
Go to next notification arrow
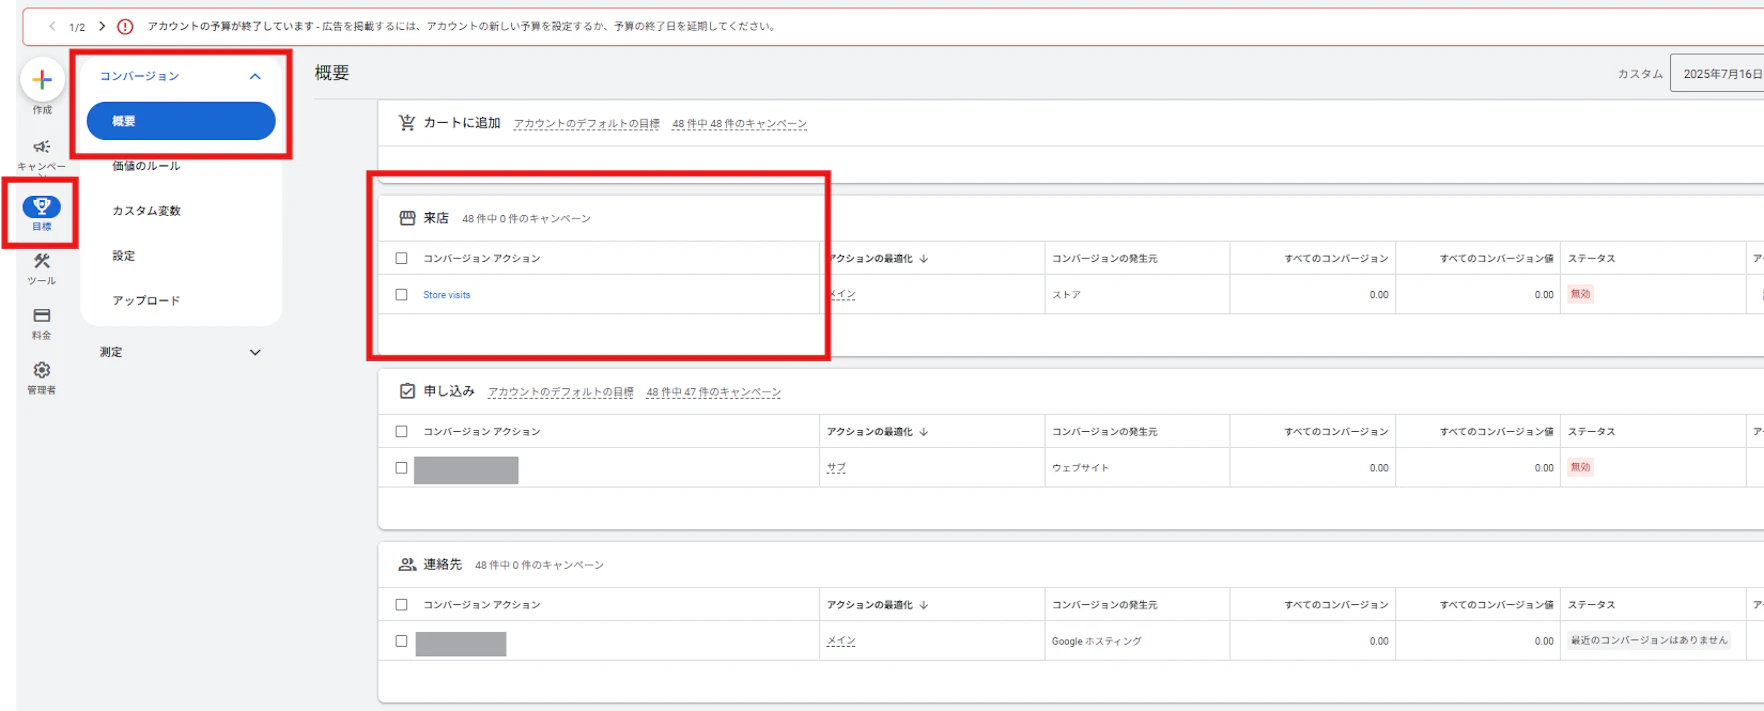click(102, 26)
